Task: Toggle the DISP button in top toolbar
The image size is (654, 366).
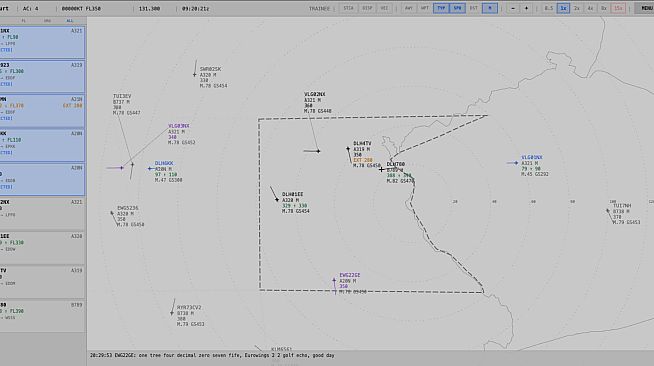Action: pos(367,8)
